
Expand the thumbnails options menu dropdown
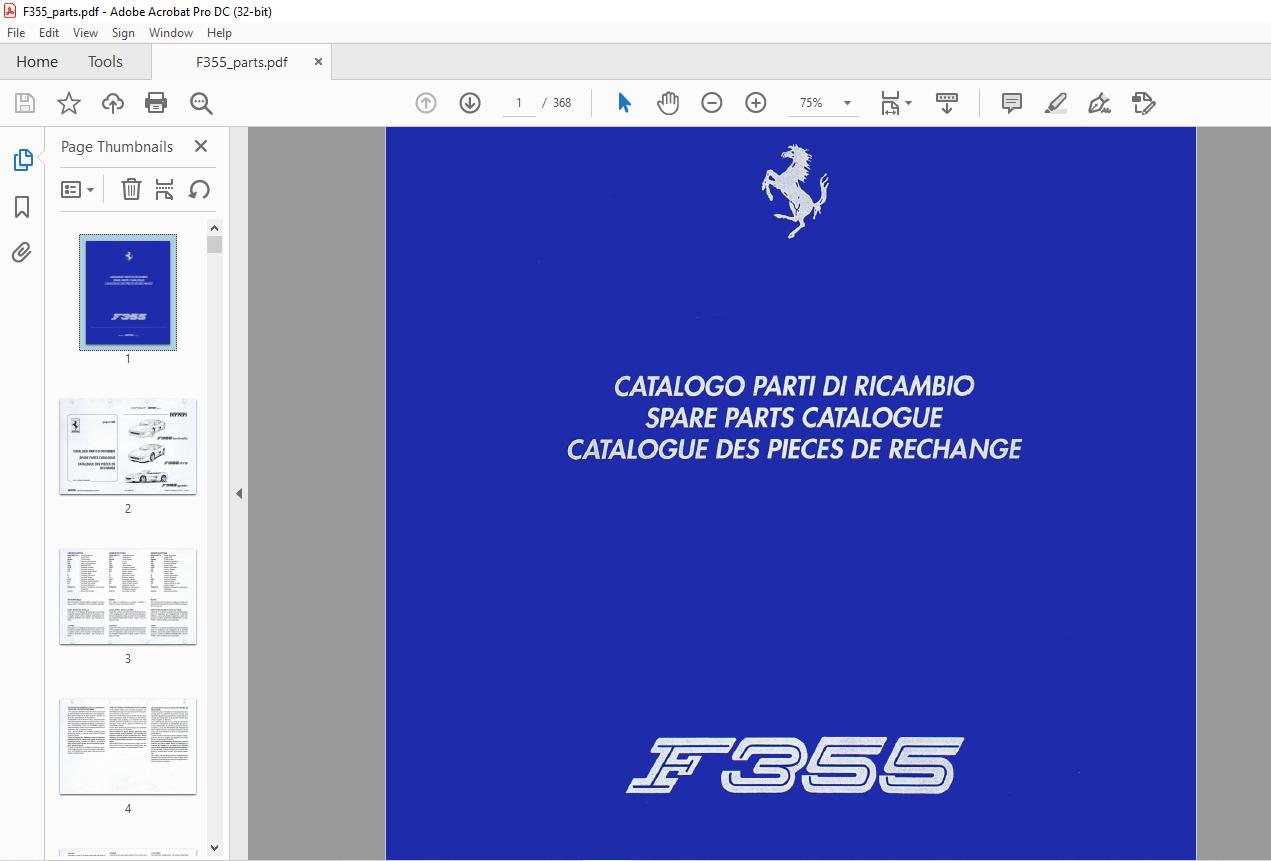pyautogui.click(x=78, y=189)
